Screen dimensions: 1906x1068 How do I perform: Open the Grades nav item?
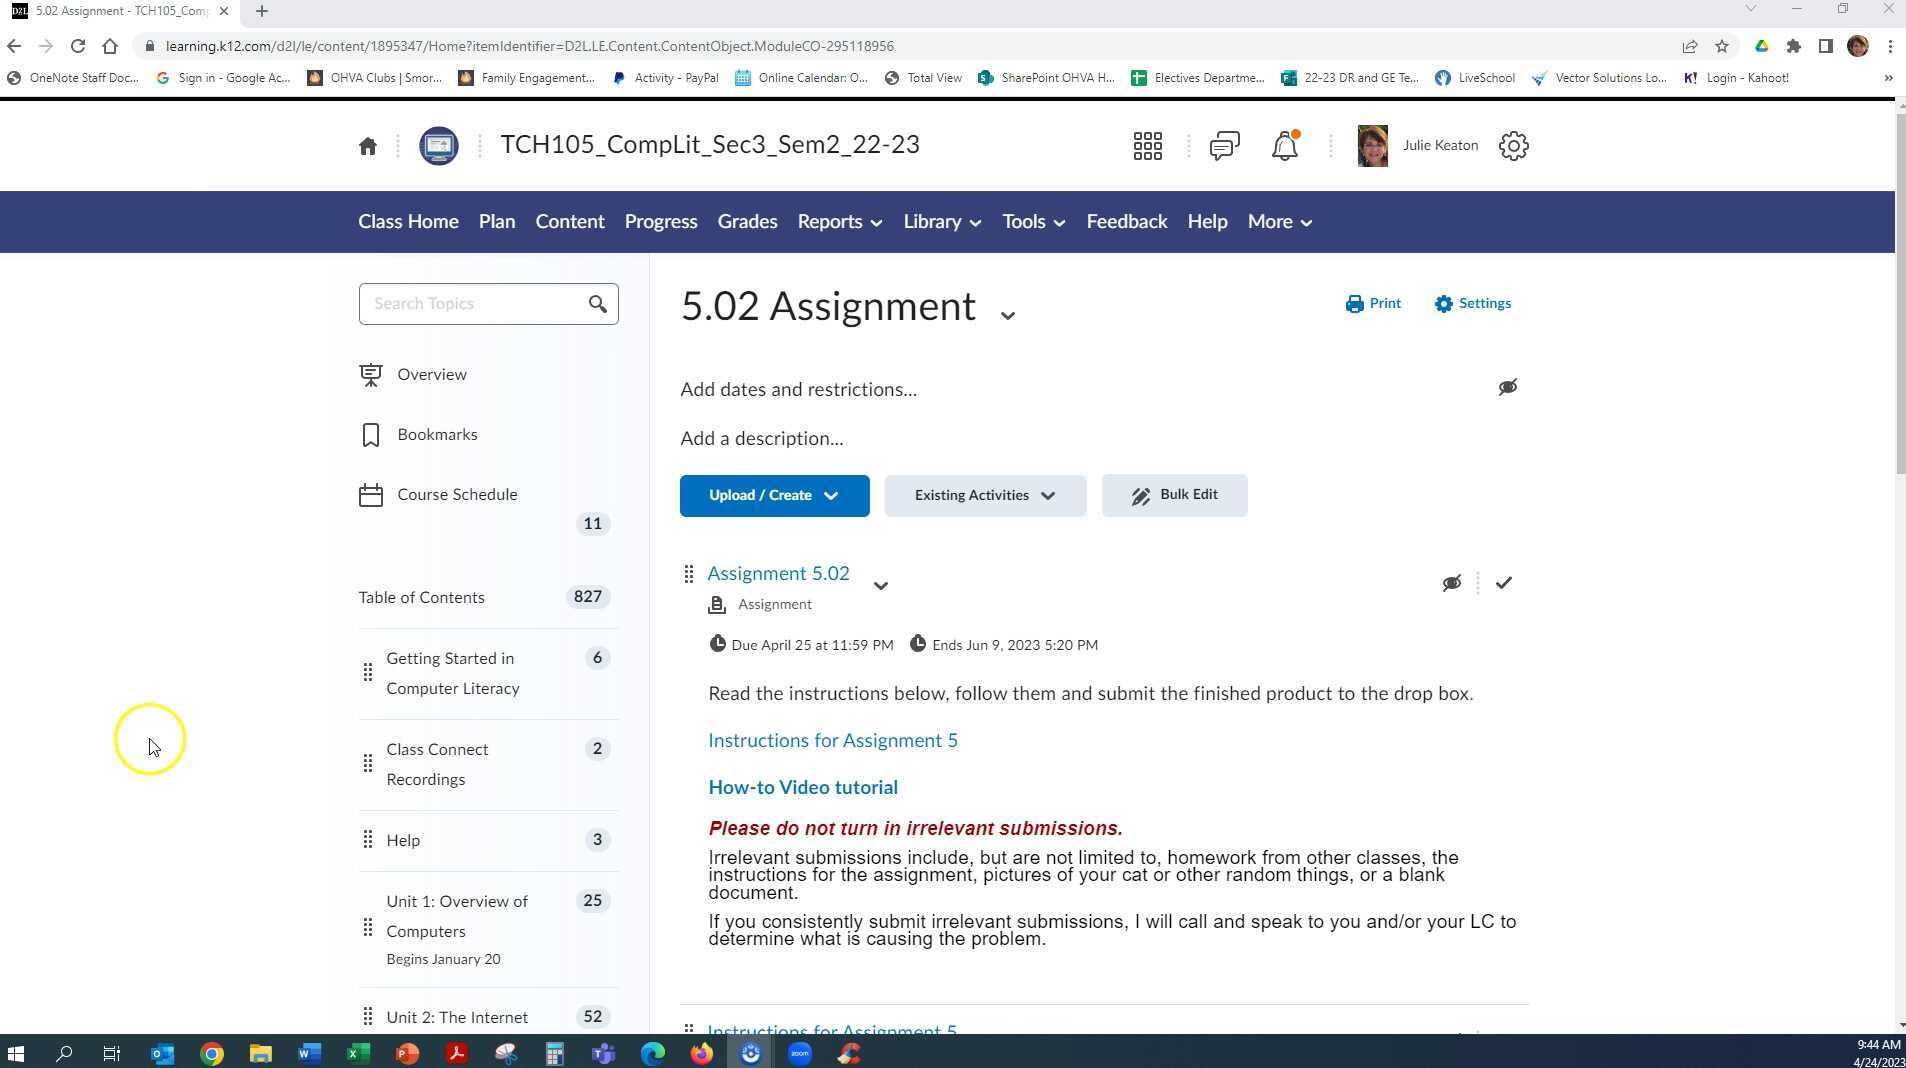click(747, 222)
